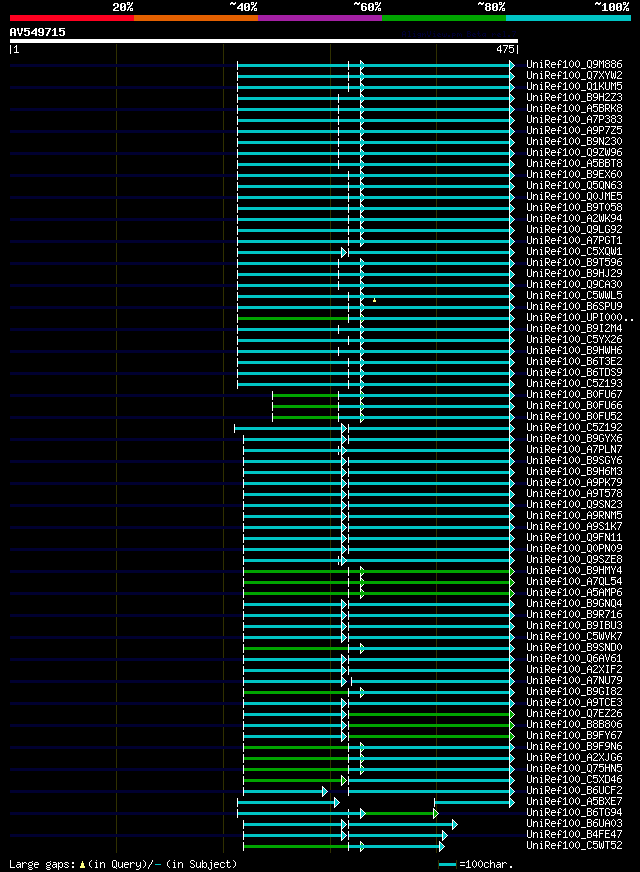Select the AV549715 query name

click(37, 32)
